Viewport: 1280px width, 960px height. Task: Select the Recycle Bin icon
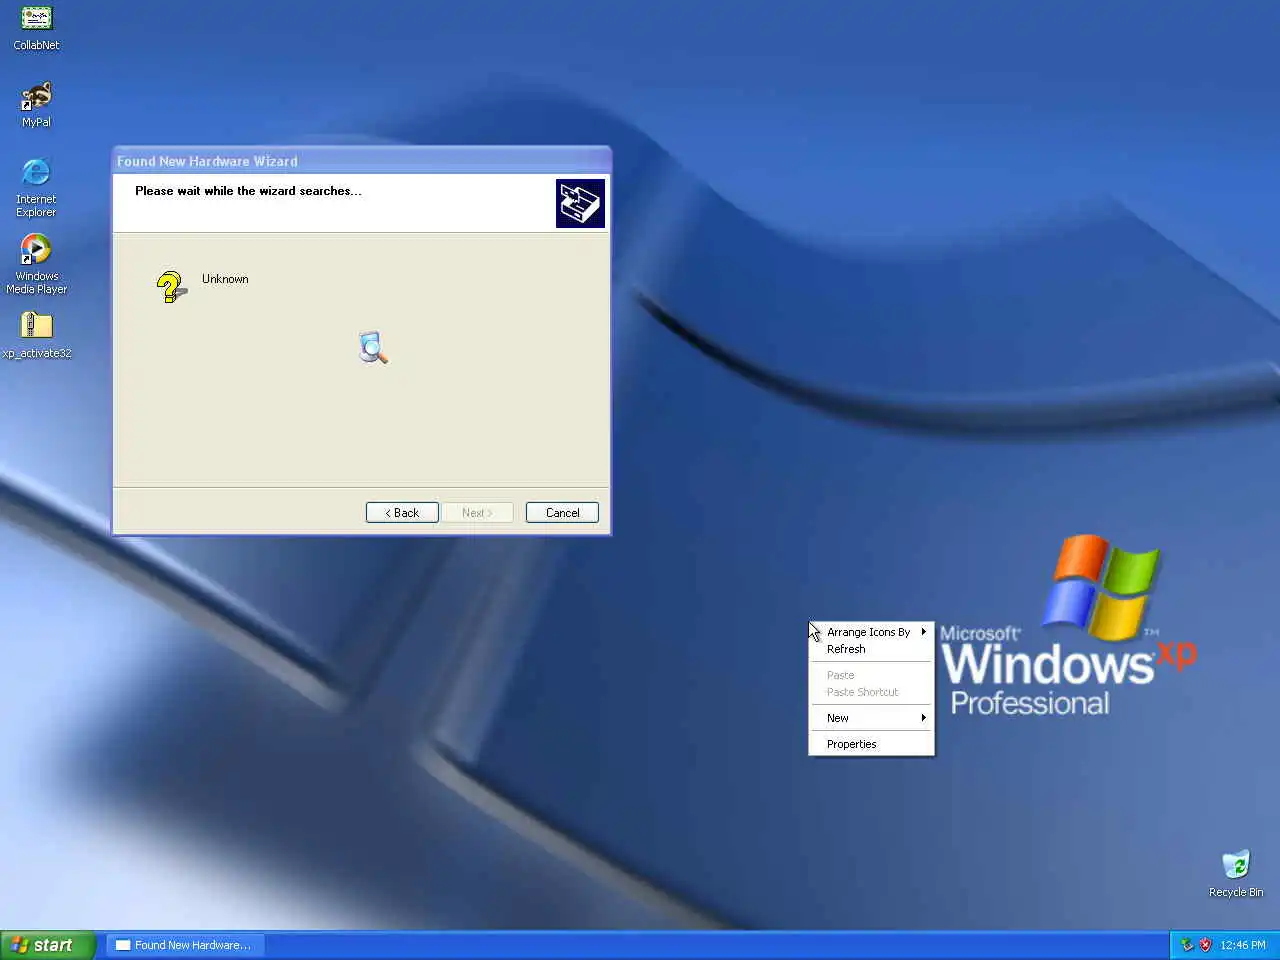(1236, 874)
